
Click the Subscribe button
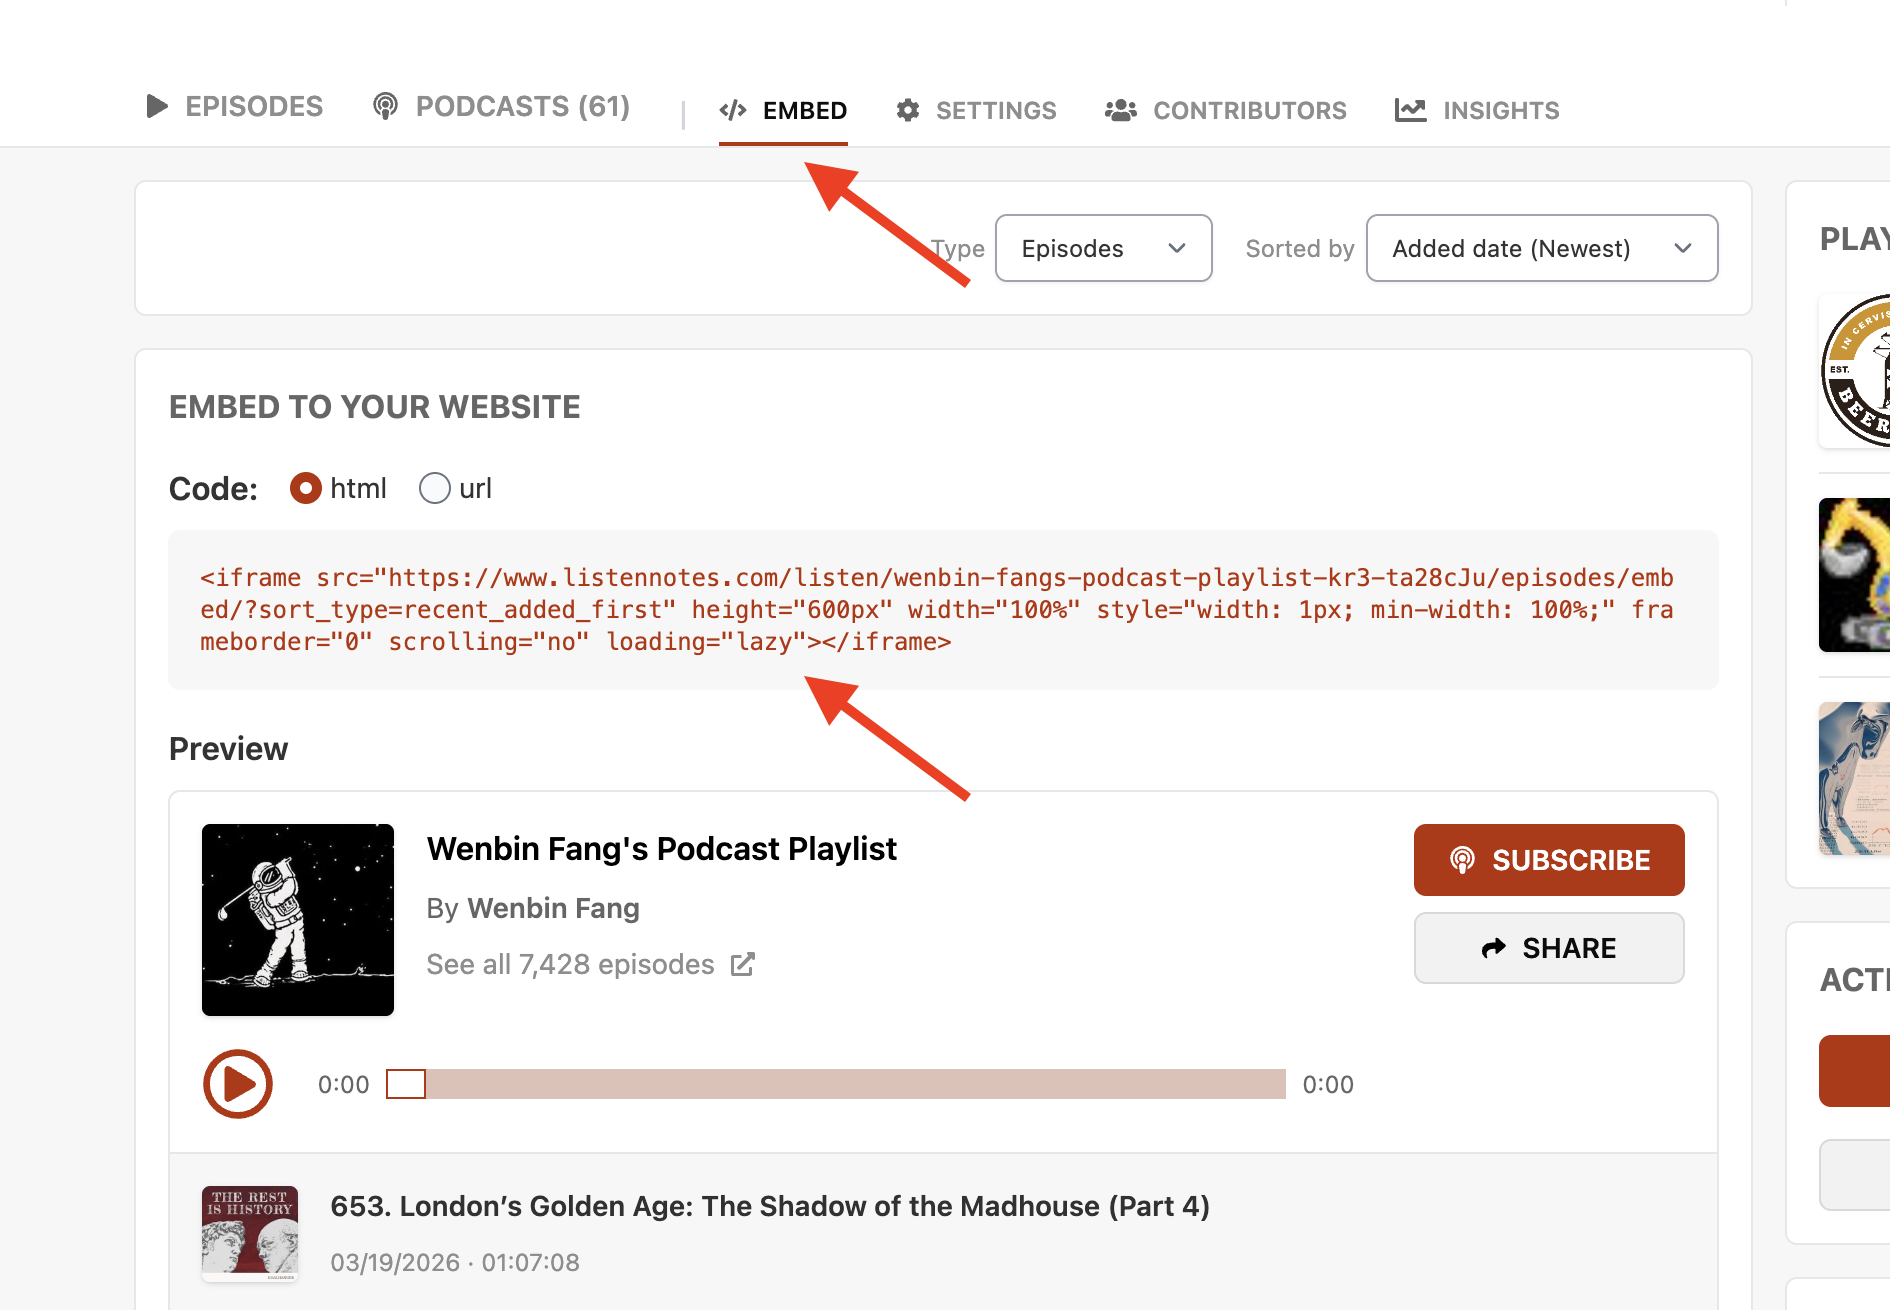click(x=1549, y=860)
